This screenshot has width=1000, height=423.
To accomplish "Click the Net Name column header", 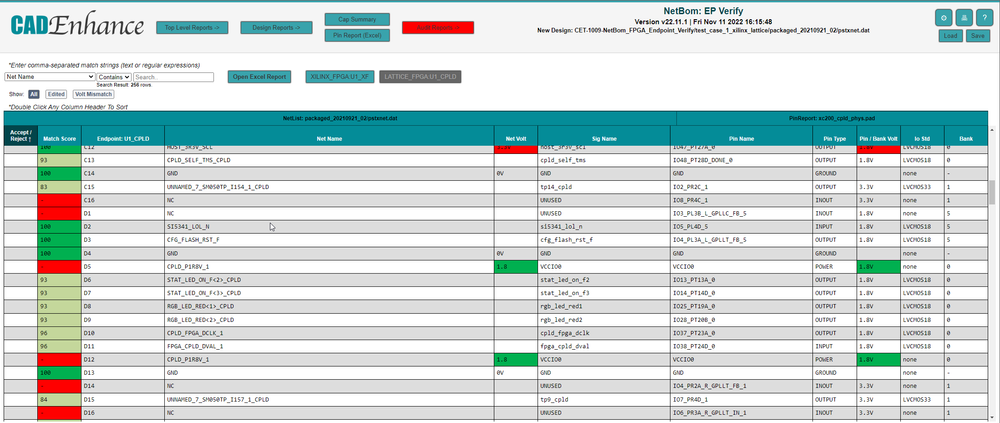I will tap(329, 137).
